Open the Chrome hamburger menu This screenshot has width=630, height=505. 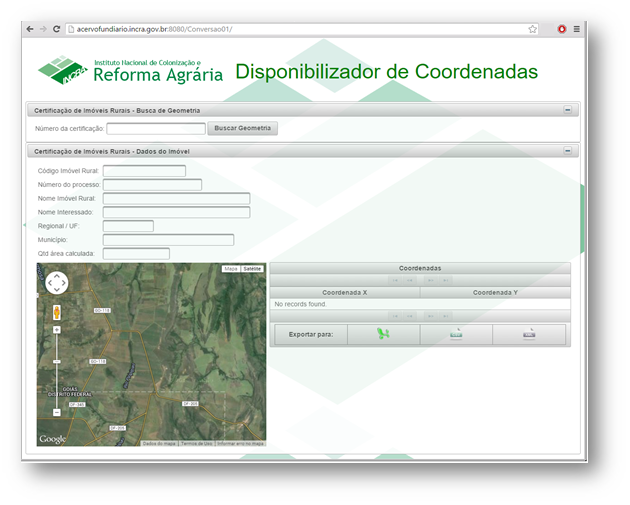point(576,29)
